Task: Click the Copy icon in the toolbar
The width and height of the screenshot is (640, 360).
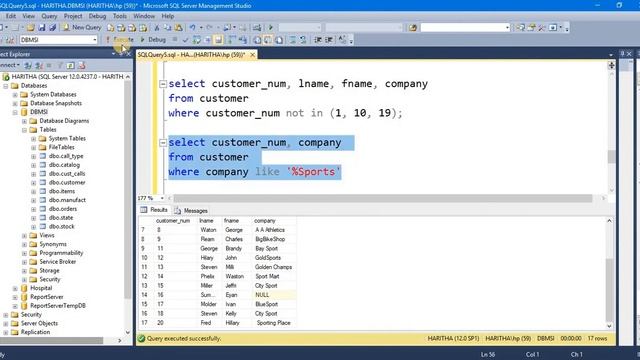Action: click(167, 27)
